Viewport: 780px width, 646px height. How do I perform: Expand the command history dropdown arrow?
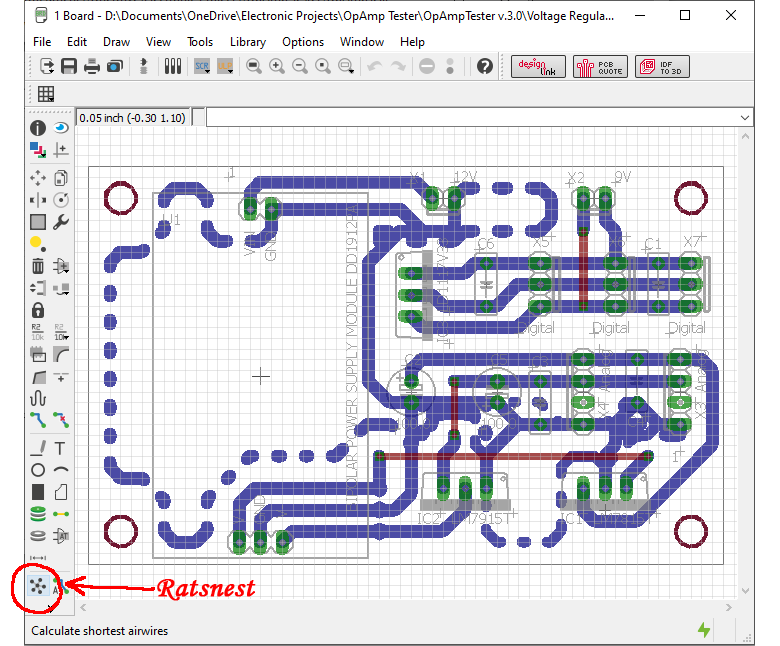[x=745, y=118]
